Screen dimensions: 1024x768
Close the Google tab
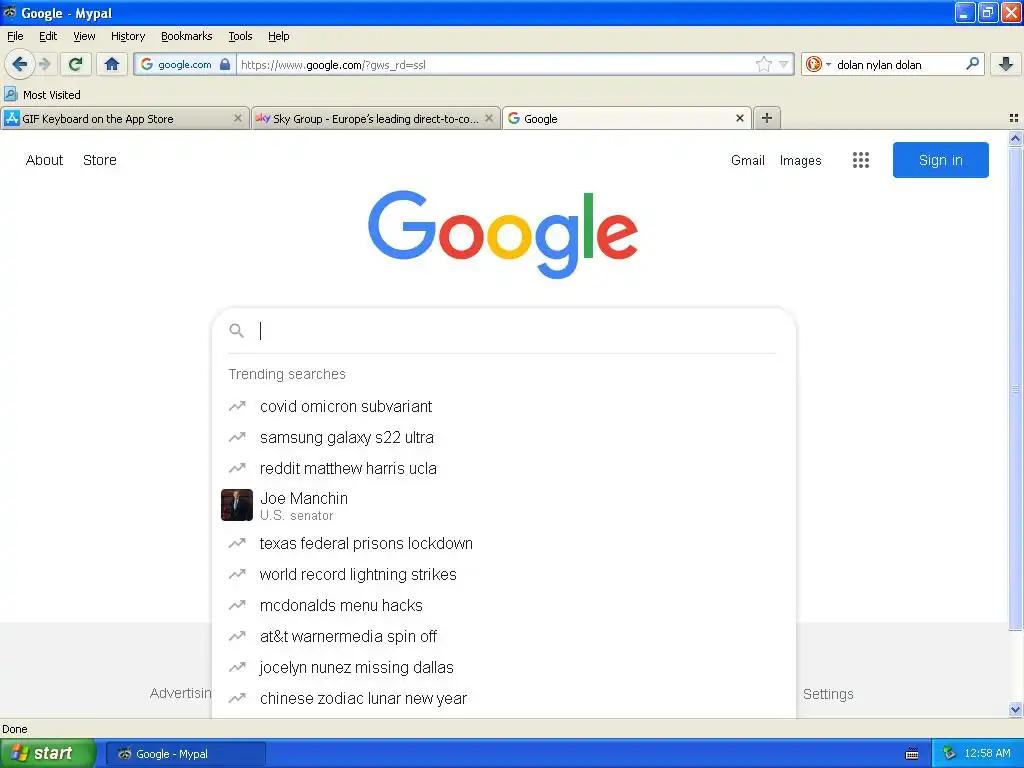click(x=739, y=118)
